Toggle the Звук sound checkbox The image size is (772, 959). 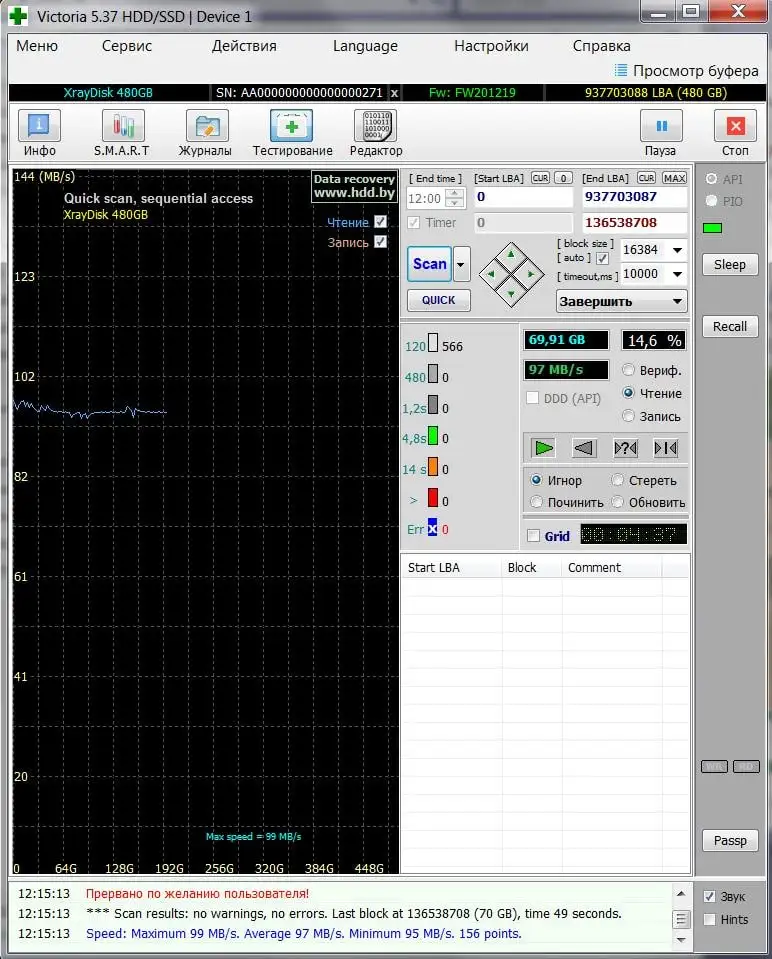(709, 897)
